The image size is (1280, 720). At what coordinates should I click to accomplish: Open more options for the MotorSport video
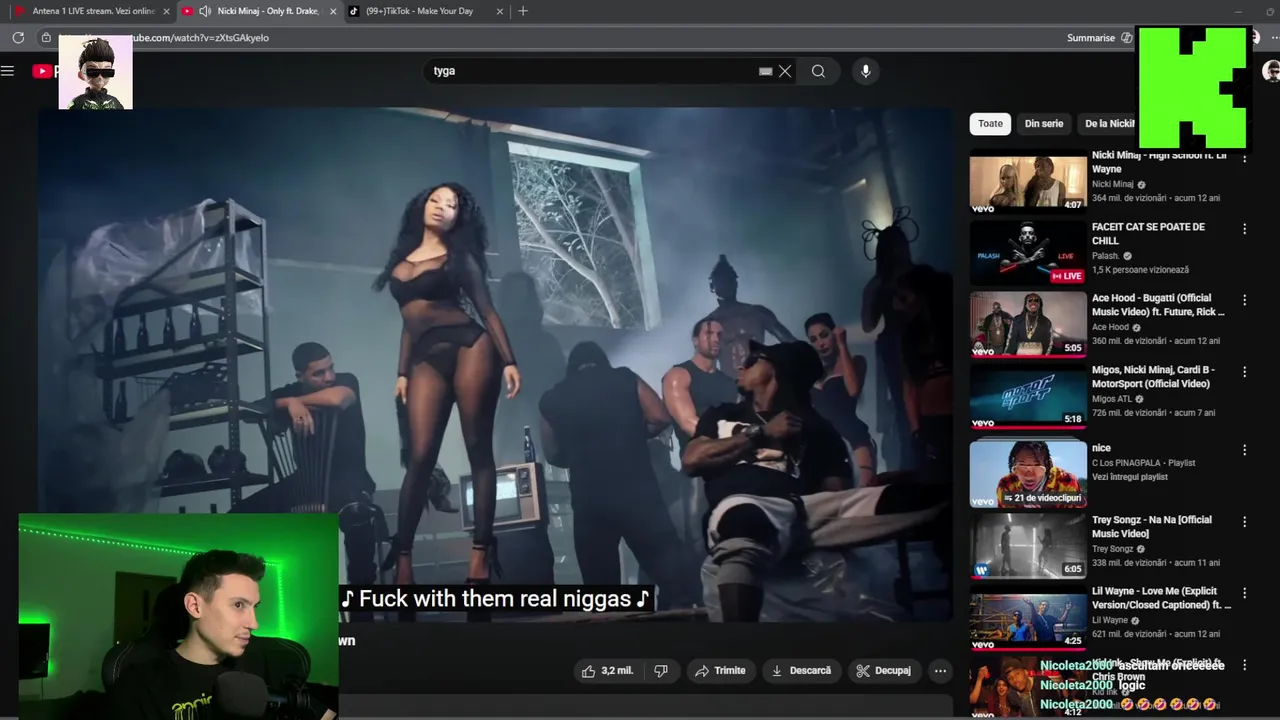pos(1245,372)
